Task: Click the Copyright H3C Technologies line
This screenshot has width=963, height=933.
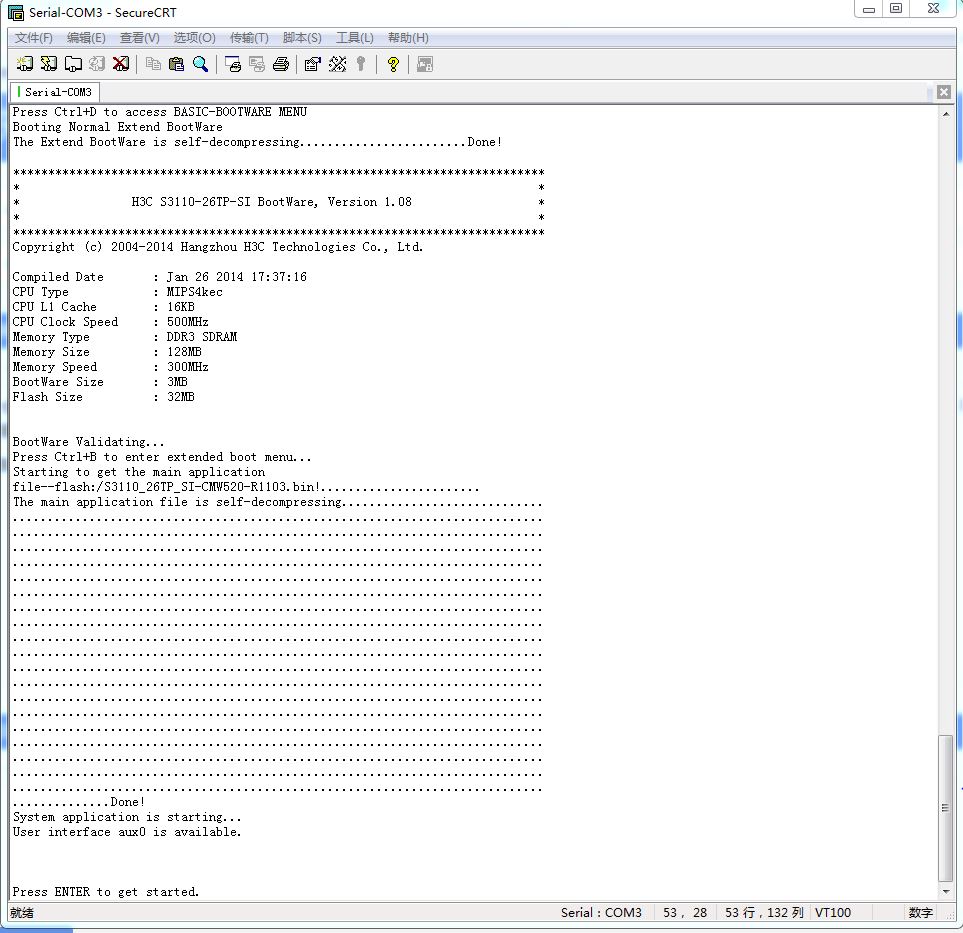Action: (x=218, y=247)
